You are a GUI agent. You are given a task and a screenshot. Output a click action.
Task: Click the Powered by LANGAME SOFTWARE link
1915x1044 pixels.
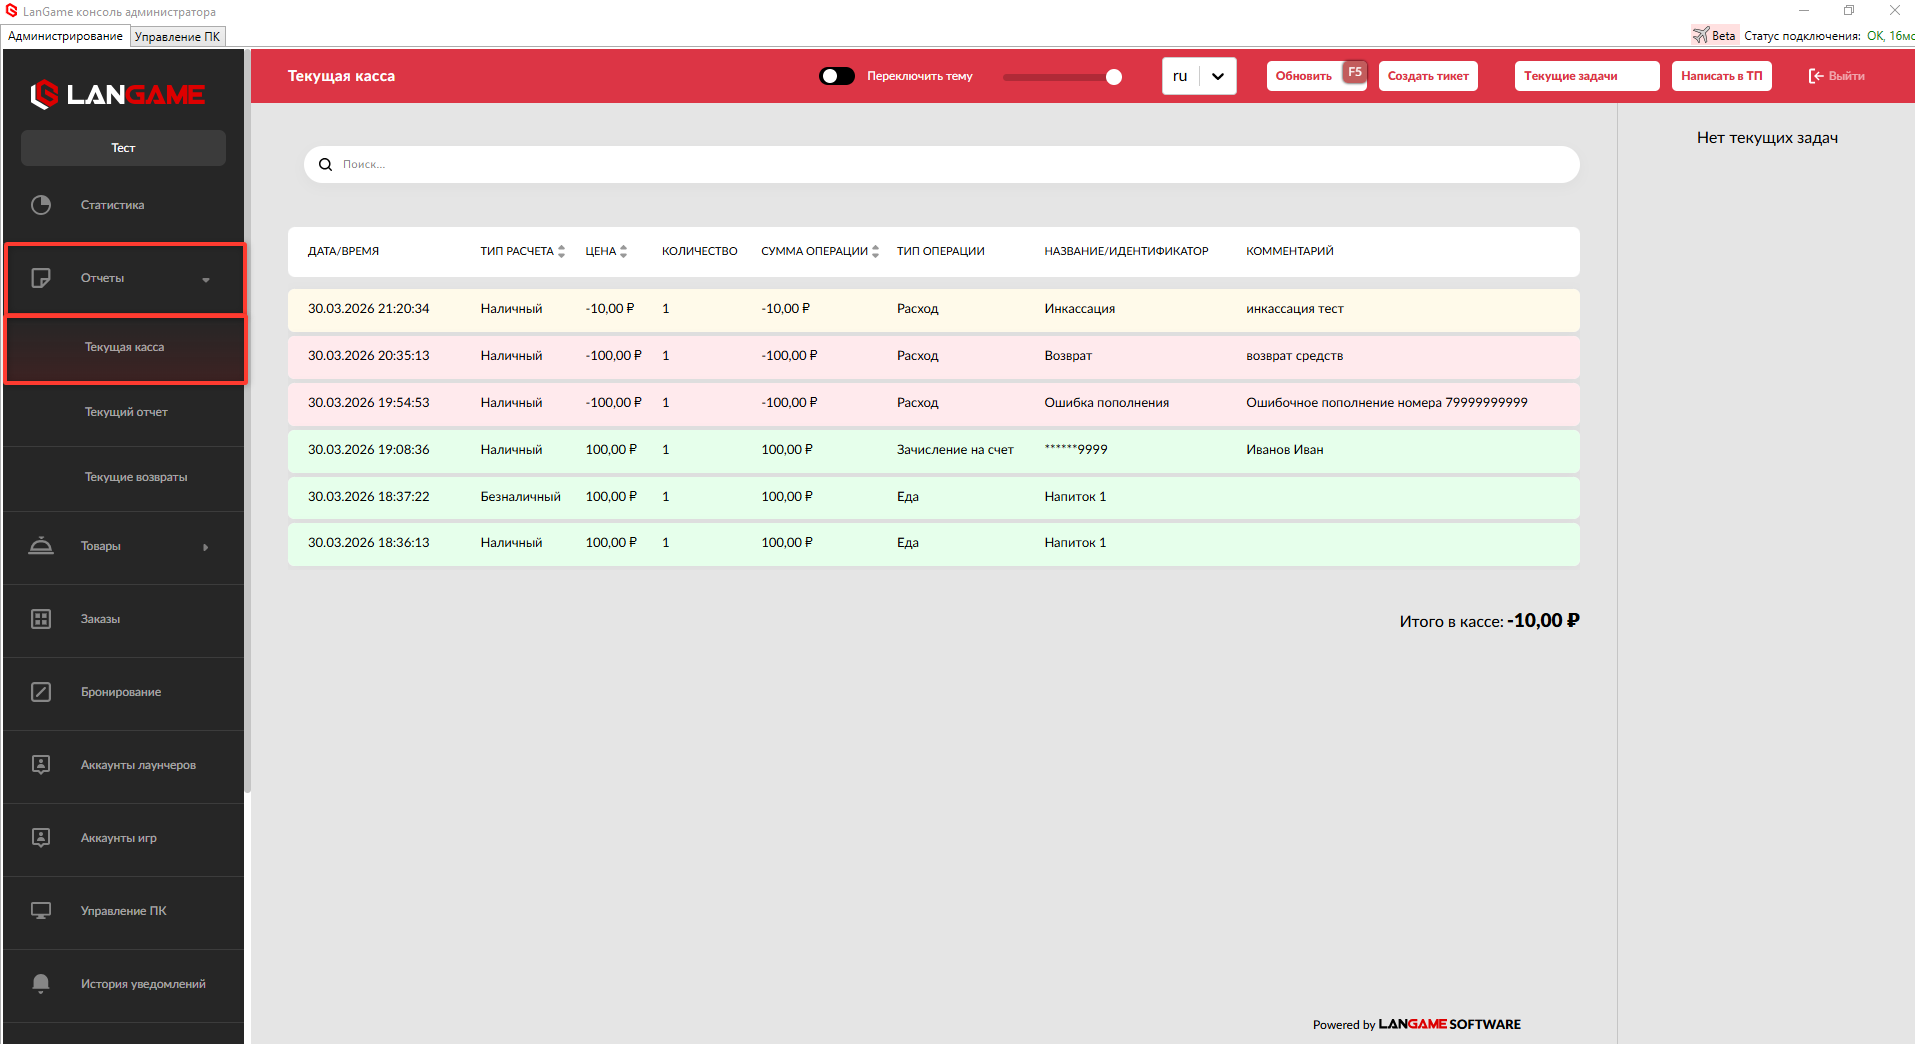[x=1416, y=1025]
